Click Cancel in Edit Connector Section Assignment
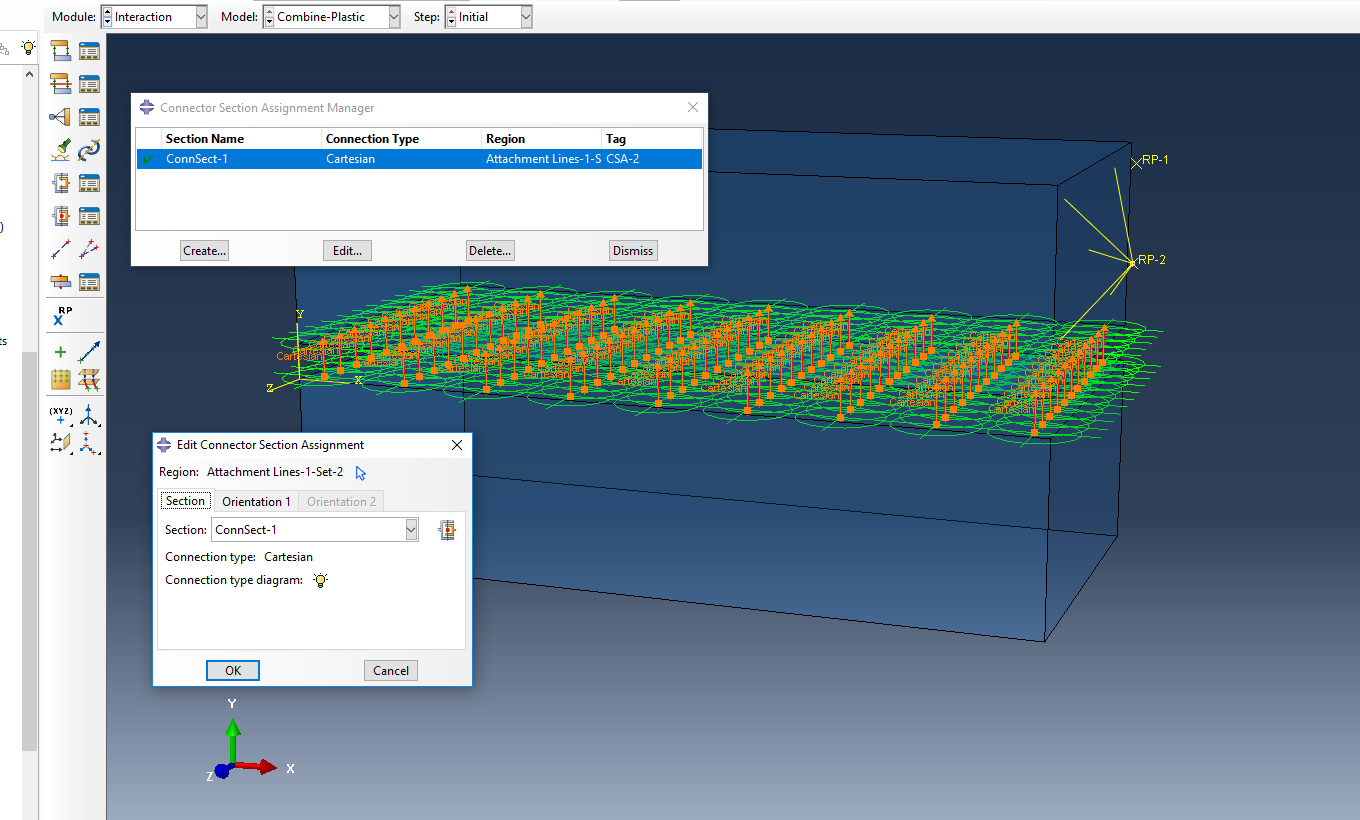This screenshot has width=1360, height=820. click(x=391, y=671)
